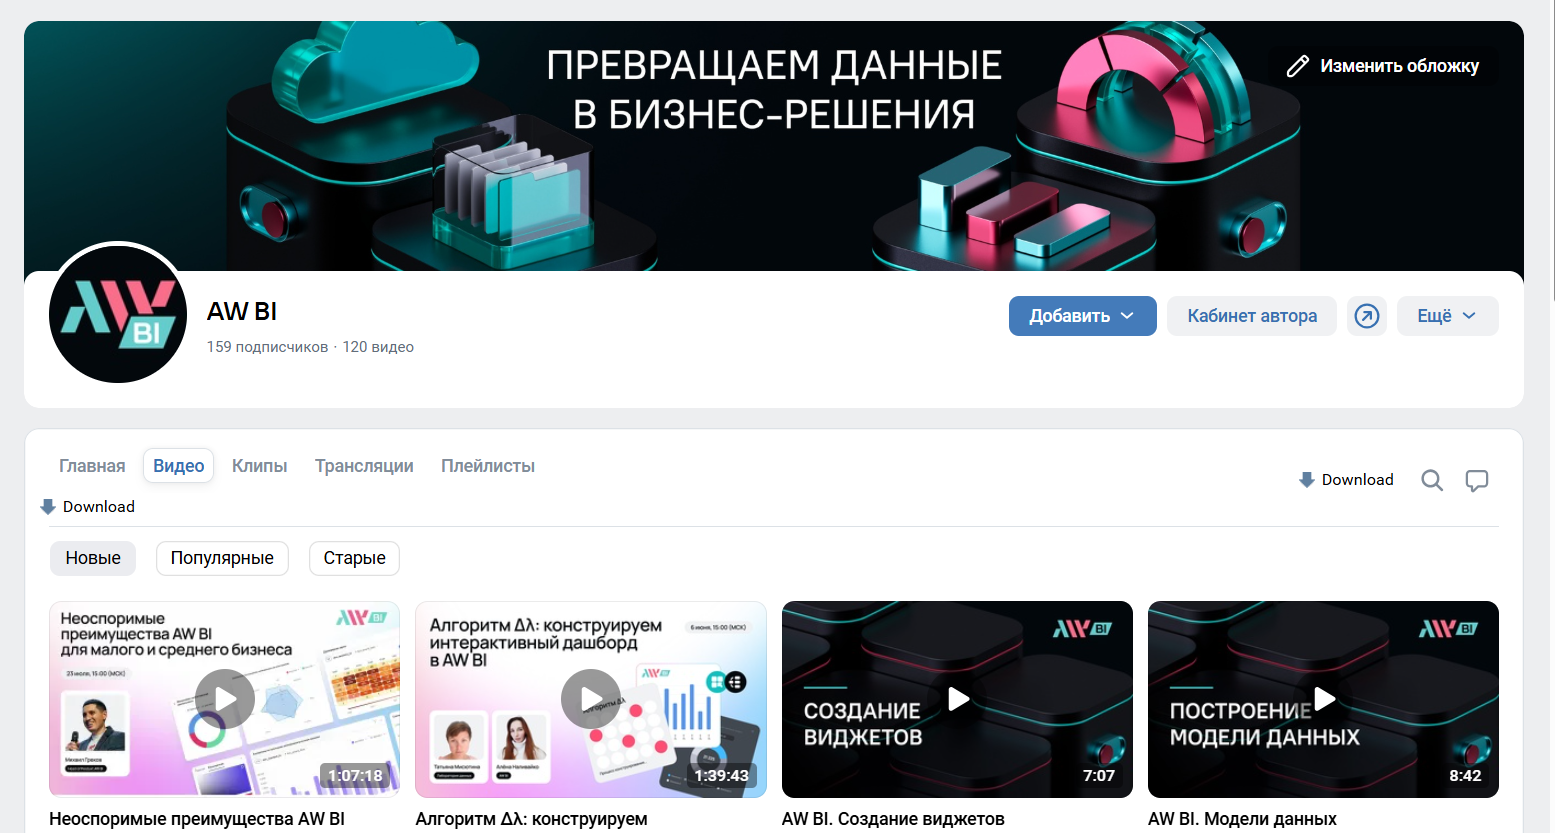1555x833 pixels.
Task: Click the AW BI round channel avatar
Action: click(x=118, y=314)
